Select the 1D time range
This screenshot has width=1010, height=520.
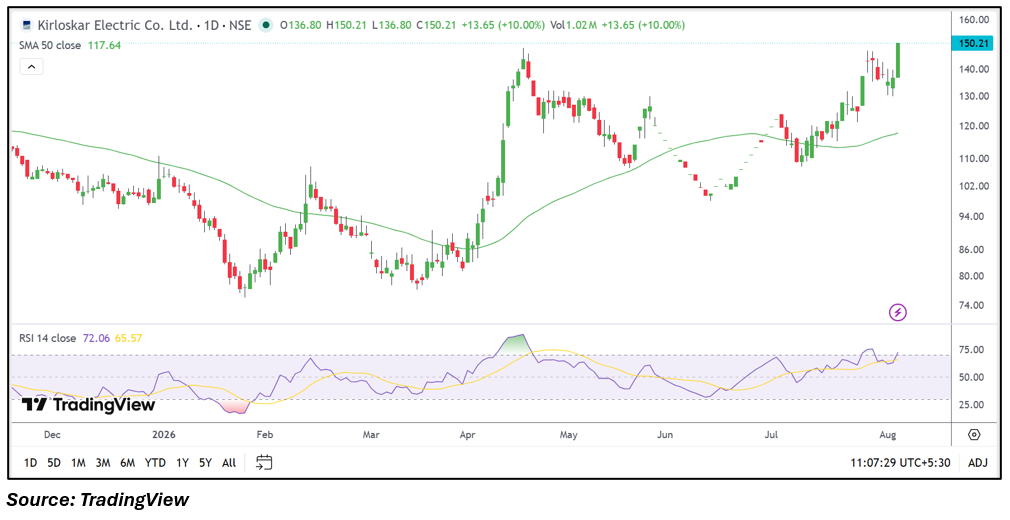click(x=30, y=463)
